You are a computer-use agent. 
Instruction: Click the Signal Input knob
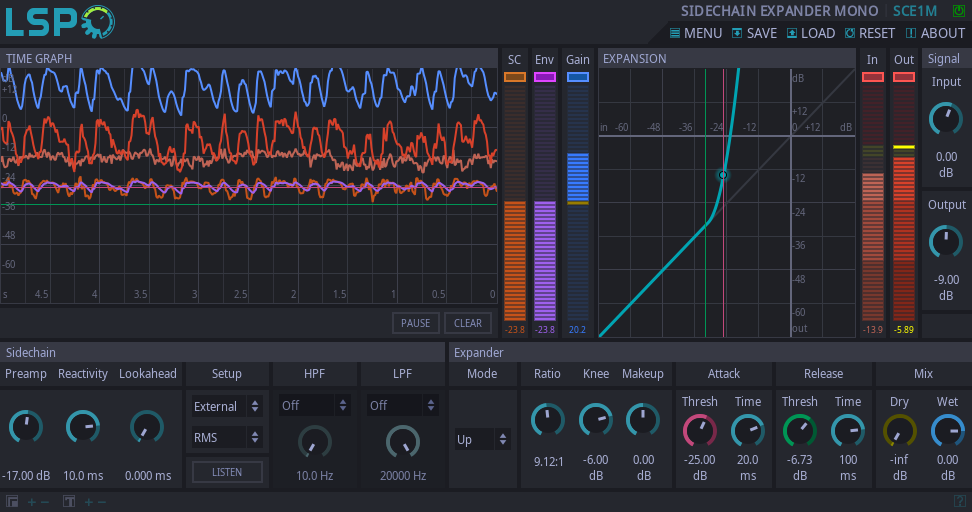pos(946,119)
